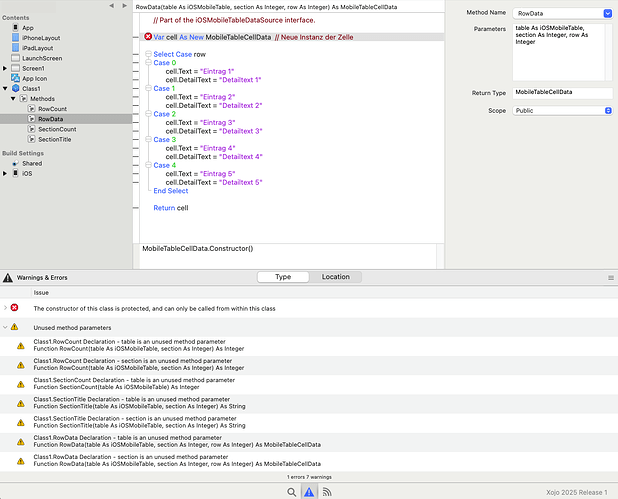Navigate forward with the right arrow
Image resolution: width=618 pixels, height=499 pixels.
125,6
